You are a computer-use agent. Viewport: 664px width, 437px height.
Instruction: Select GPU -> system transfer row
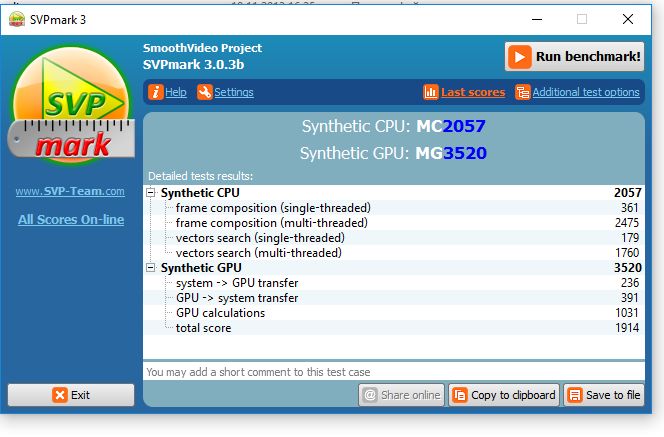(x=394, y=298)
